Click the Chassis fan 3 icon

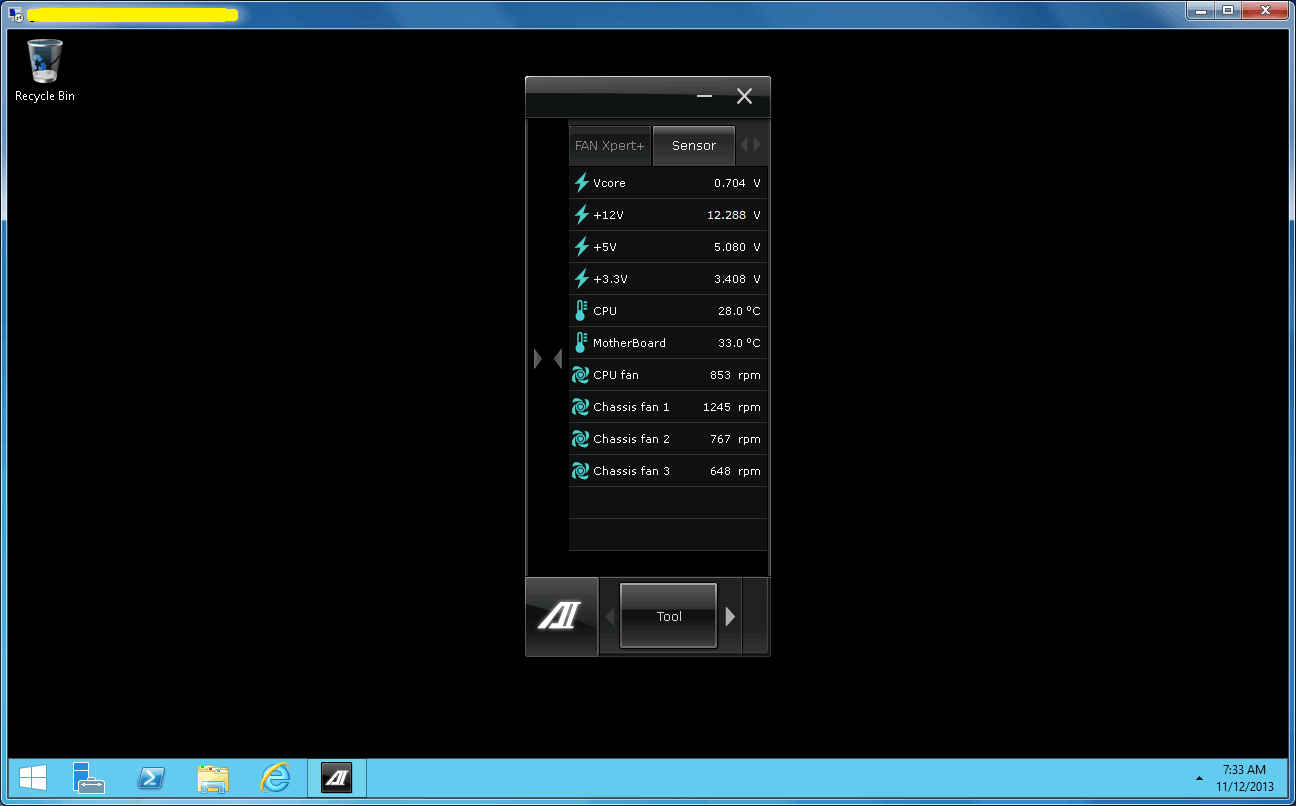[580, 471]
